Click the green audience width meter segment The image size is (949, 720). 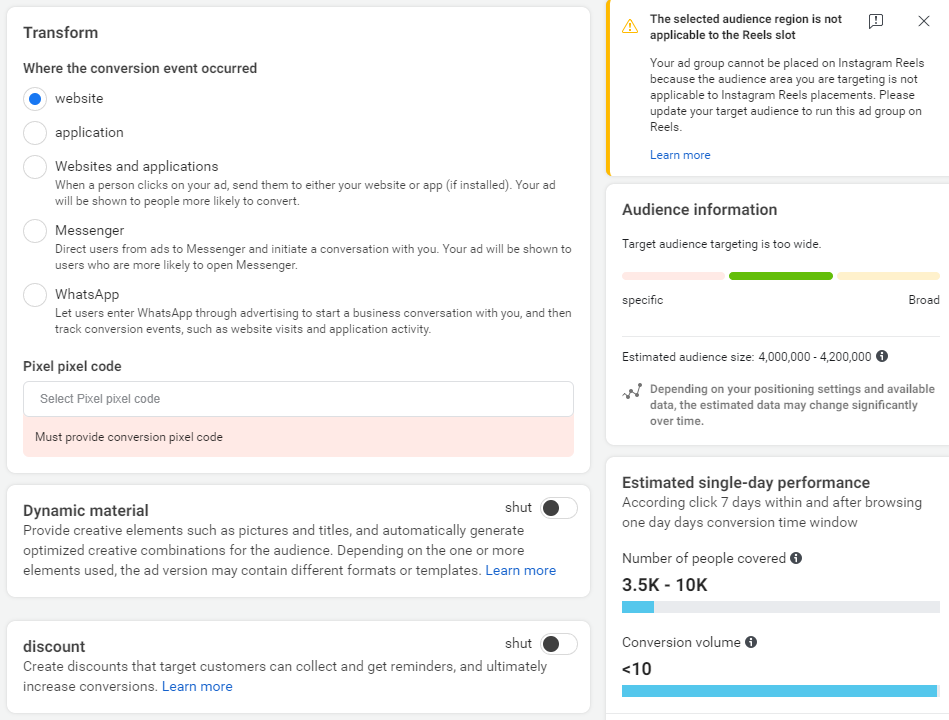point(781,276)
